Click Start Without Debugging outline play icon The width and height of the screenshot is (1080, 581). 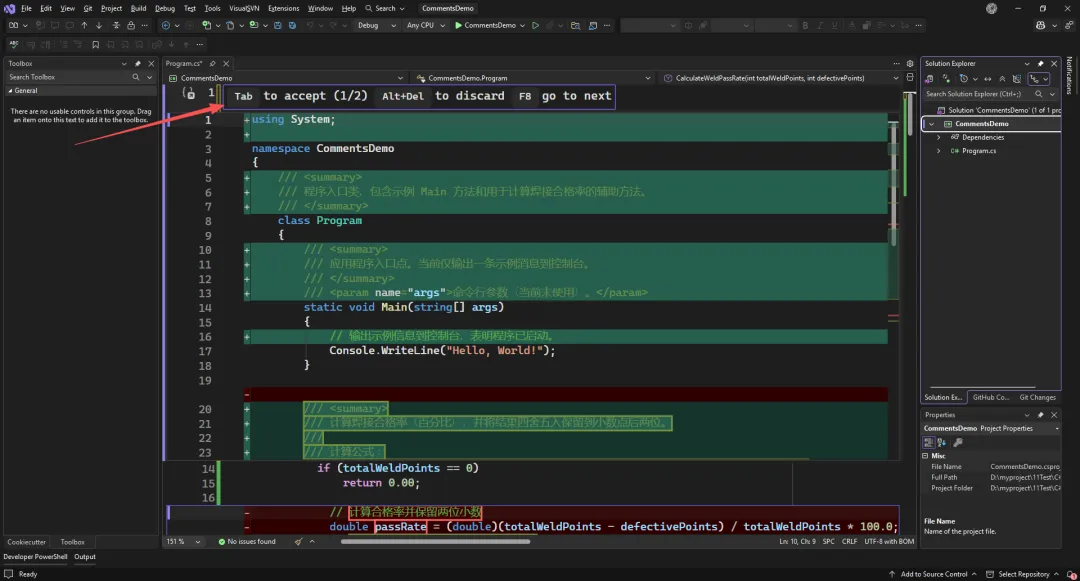(535, 25)
